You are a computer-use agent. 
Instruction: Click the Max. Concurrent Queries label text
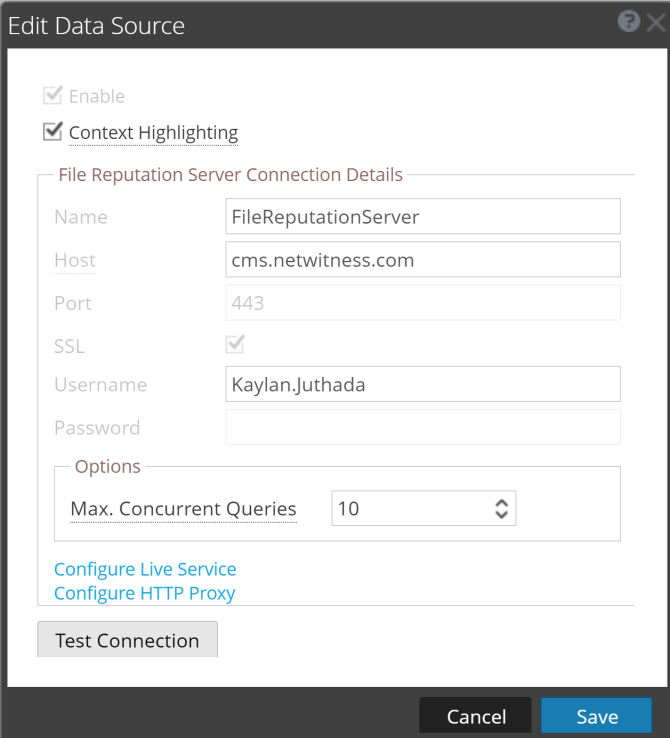(183, 509)
